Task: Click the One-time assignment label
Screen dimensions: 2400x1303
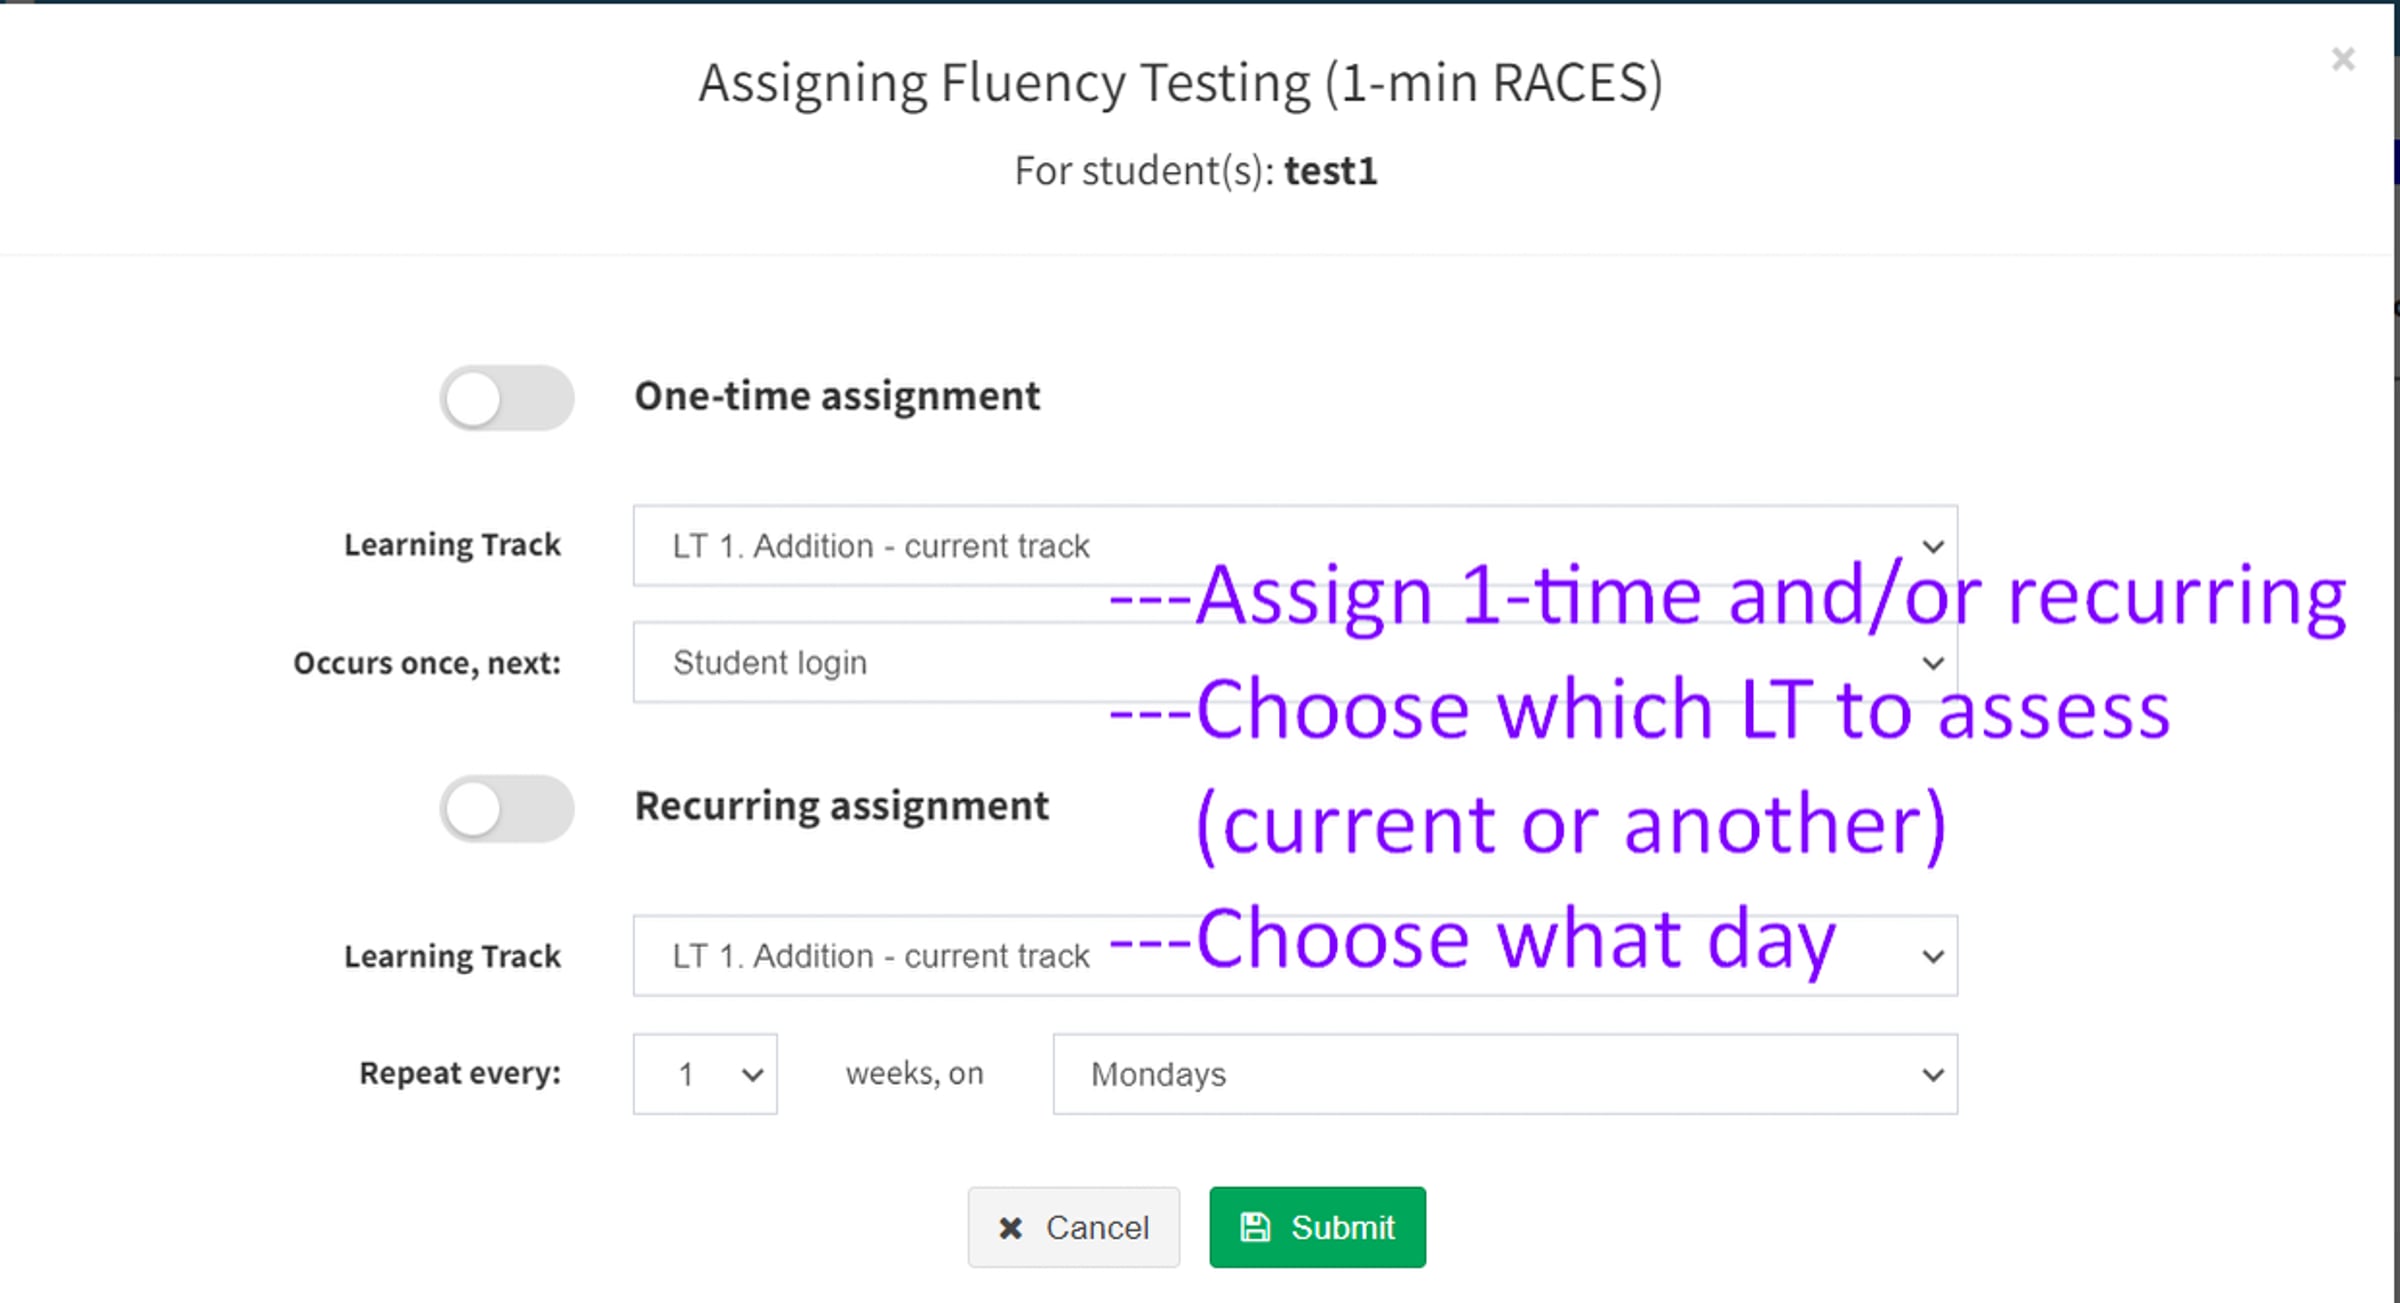Action: pos(837,396)
